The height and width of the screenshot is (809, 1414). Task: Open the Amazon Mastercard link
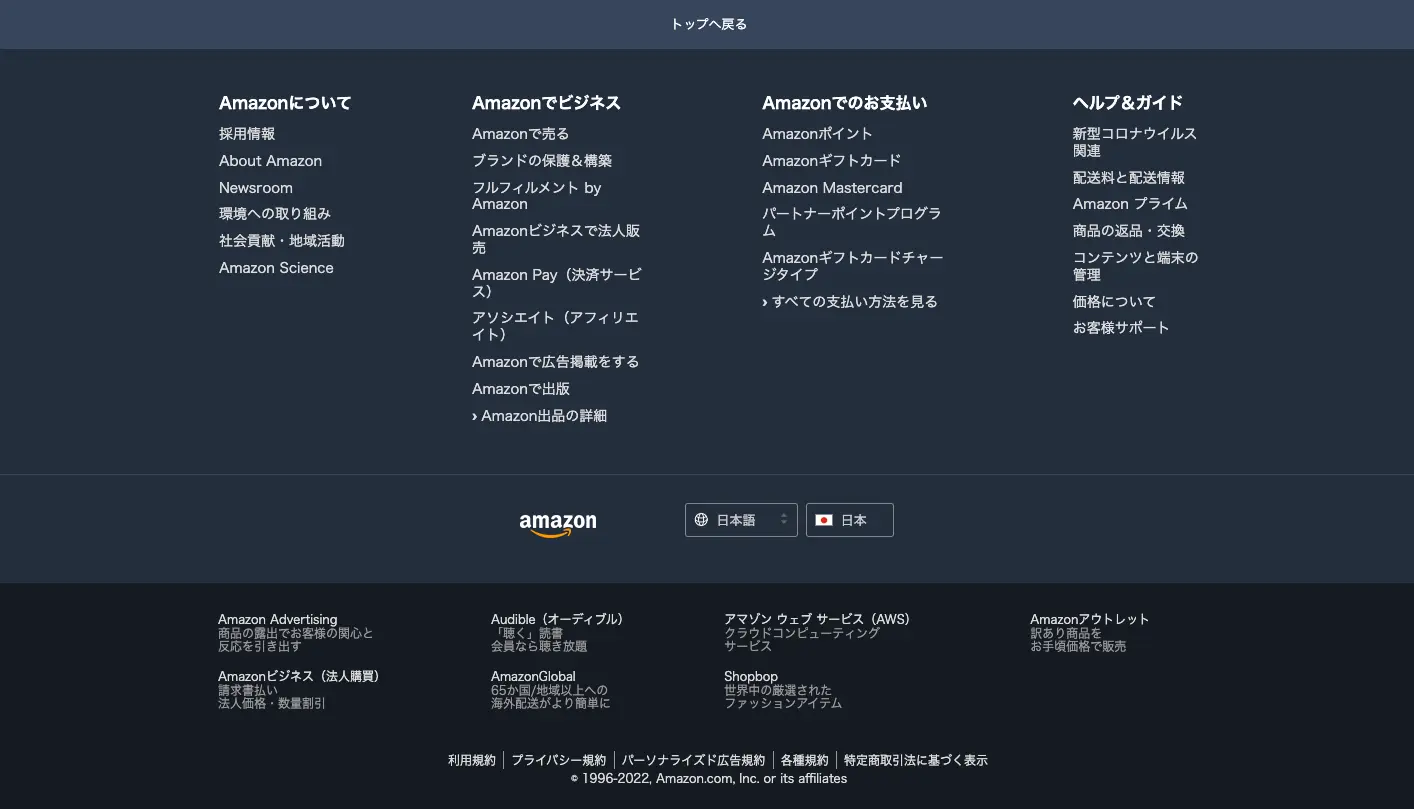[x=832, y=188]
